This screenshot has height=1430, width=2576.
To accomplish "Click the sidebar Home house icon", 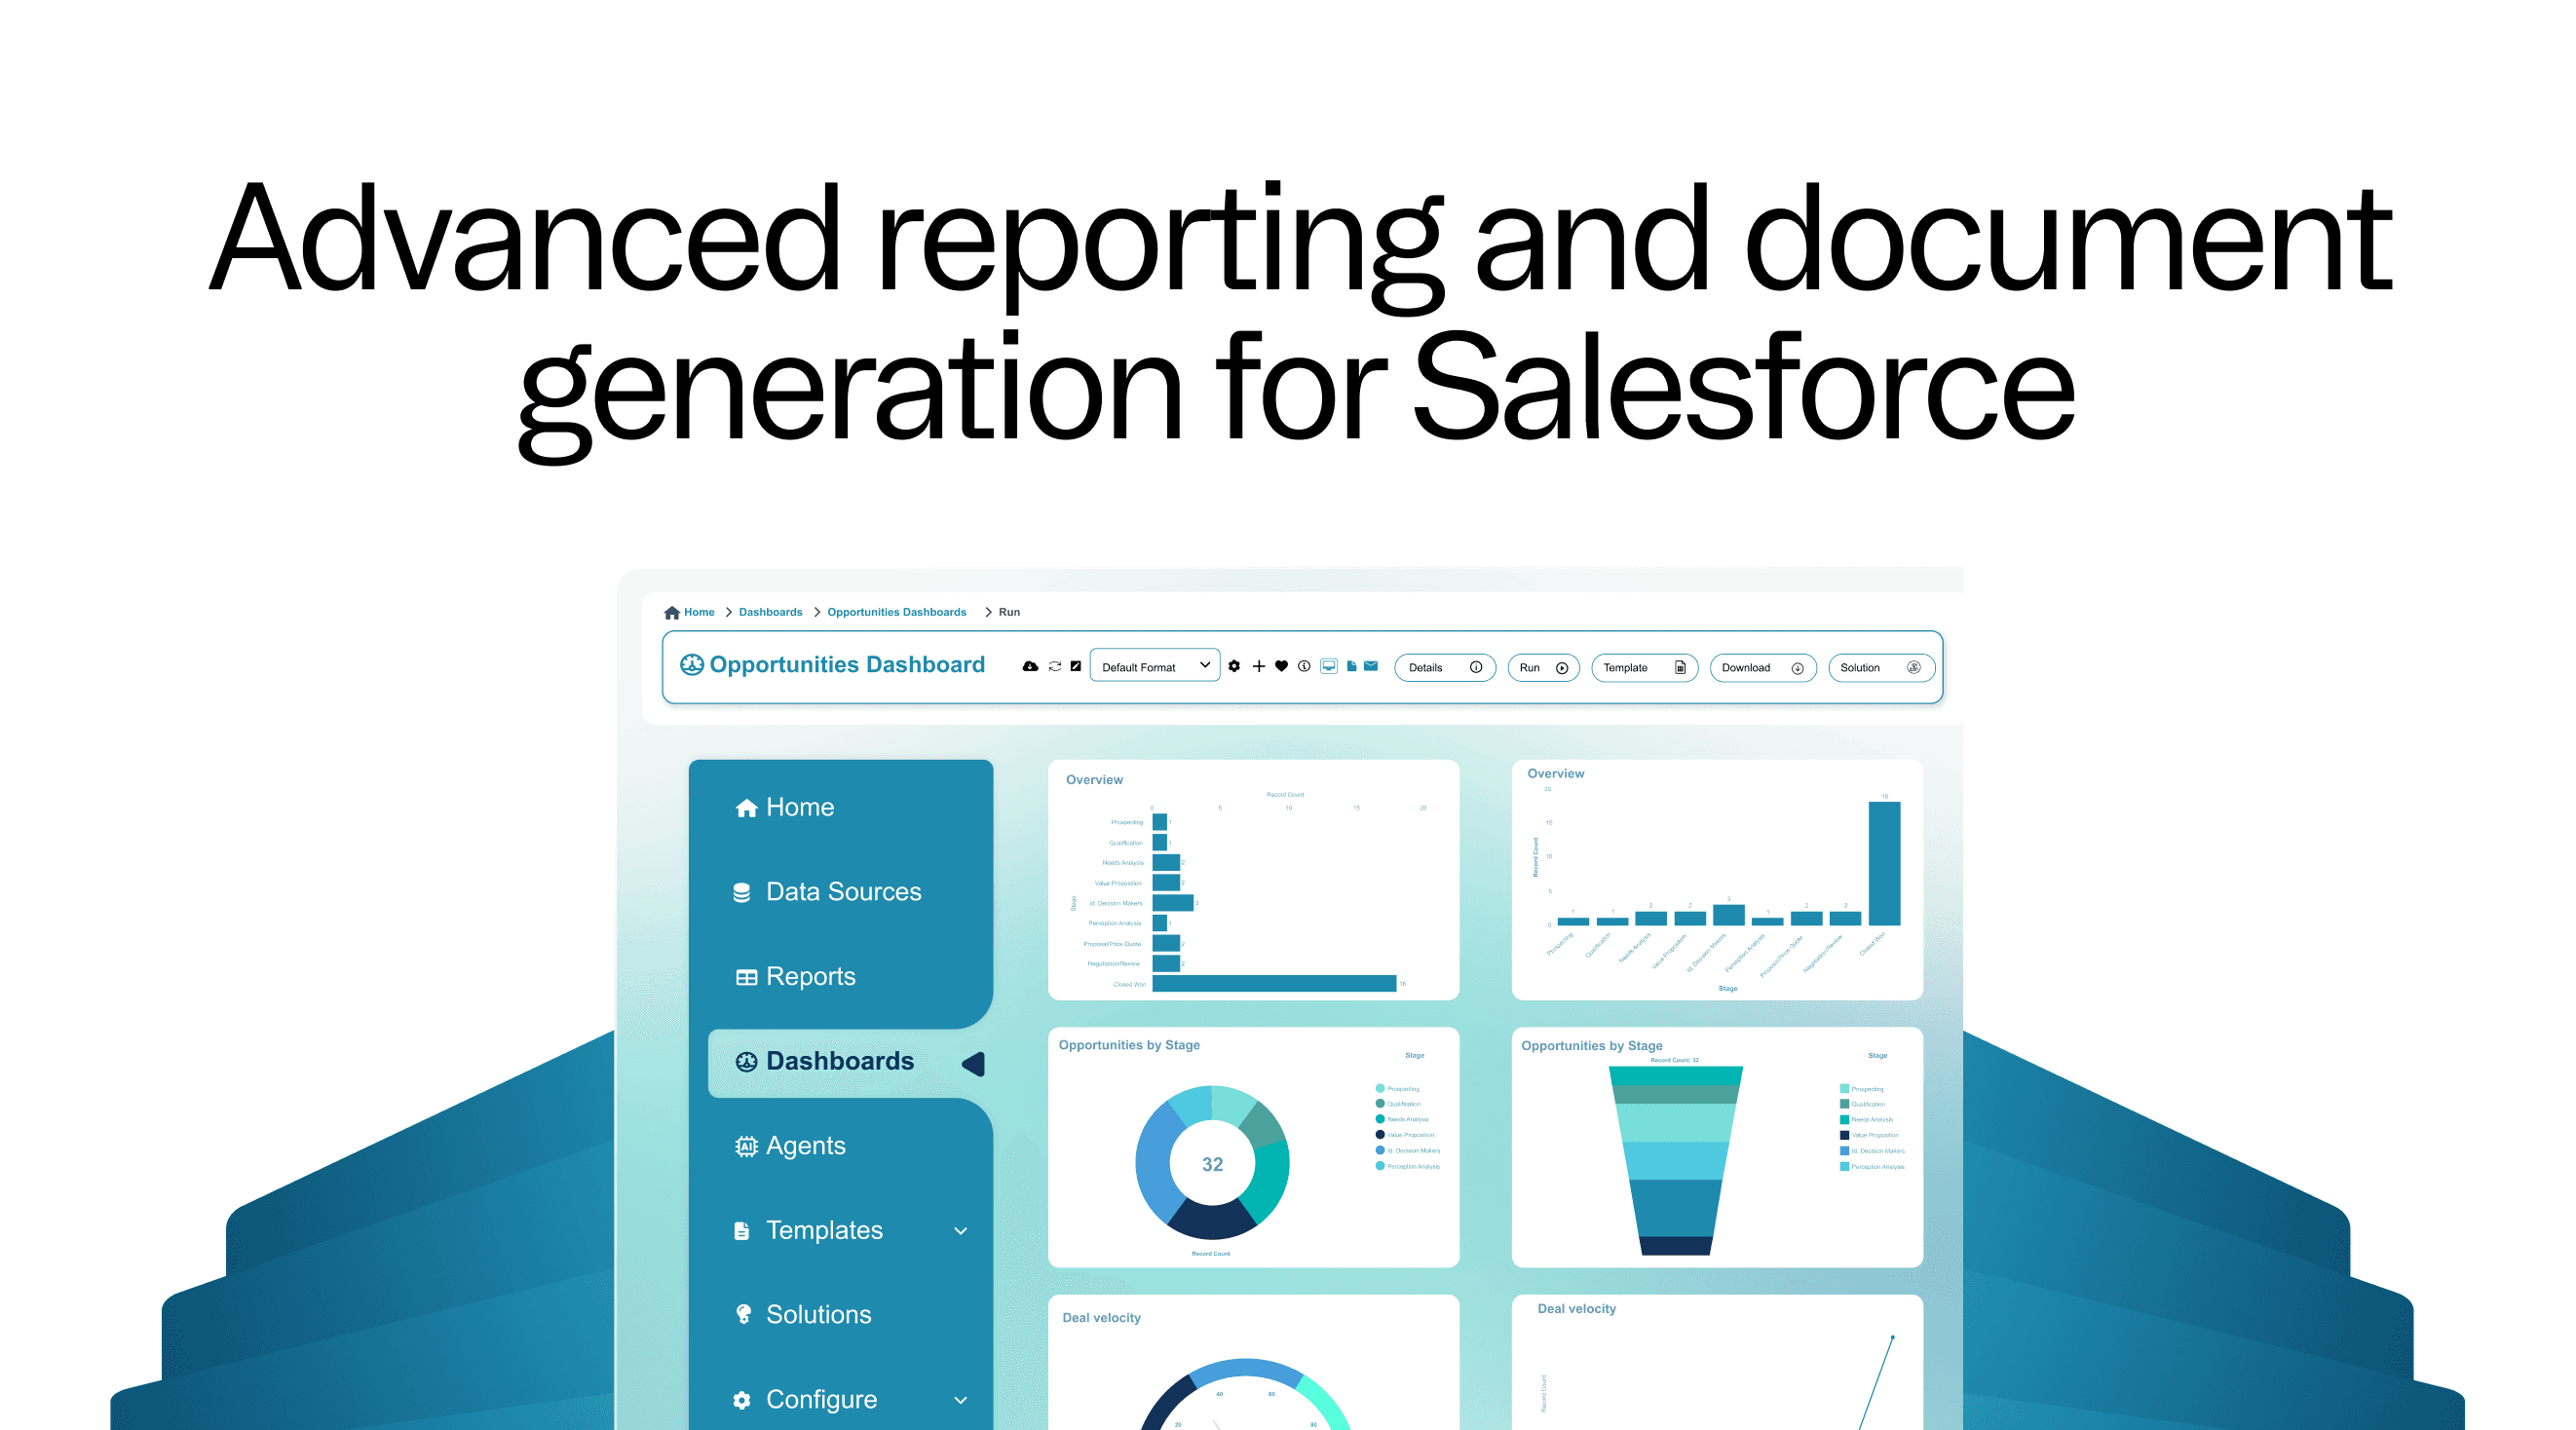I will 746,808.
